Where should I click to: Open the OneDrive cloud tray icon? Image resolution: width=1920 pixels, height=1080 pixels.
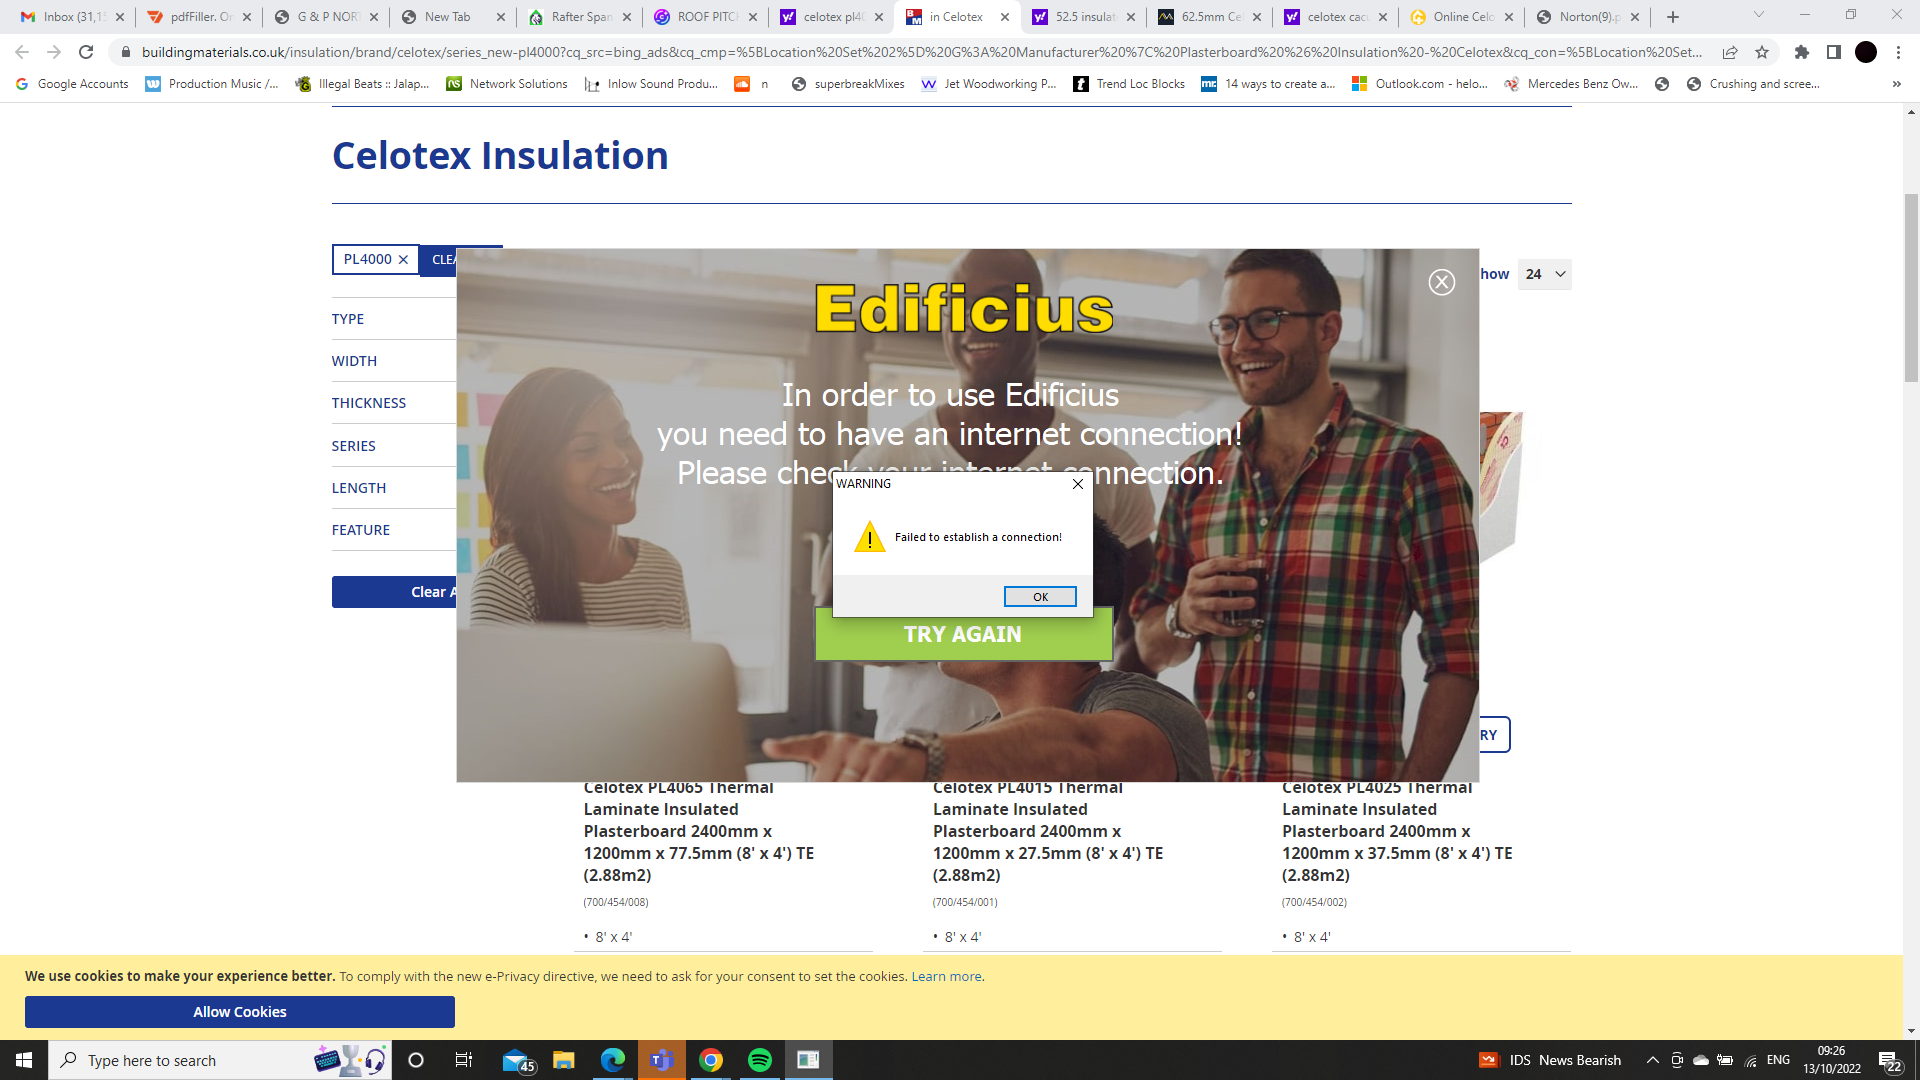1700,1060
